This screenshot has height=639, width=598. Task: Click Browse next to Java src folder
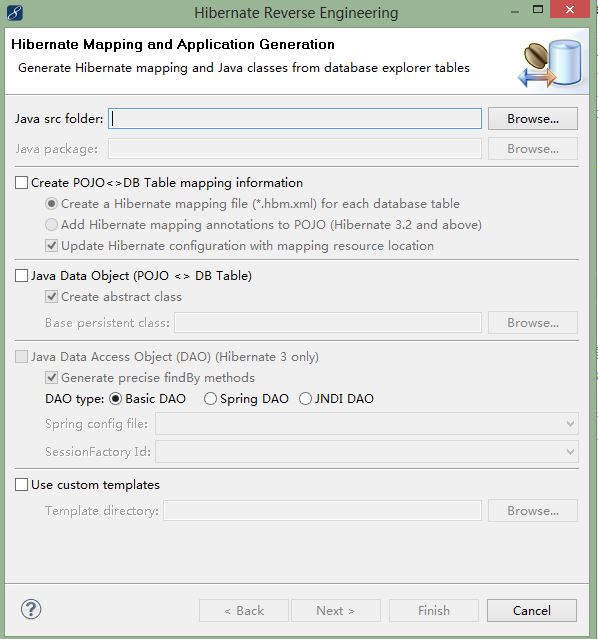tap(533, 119)
